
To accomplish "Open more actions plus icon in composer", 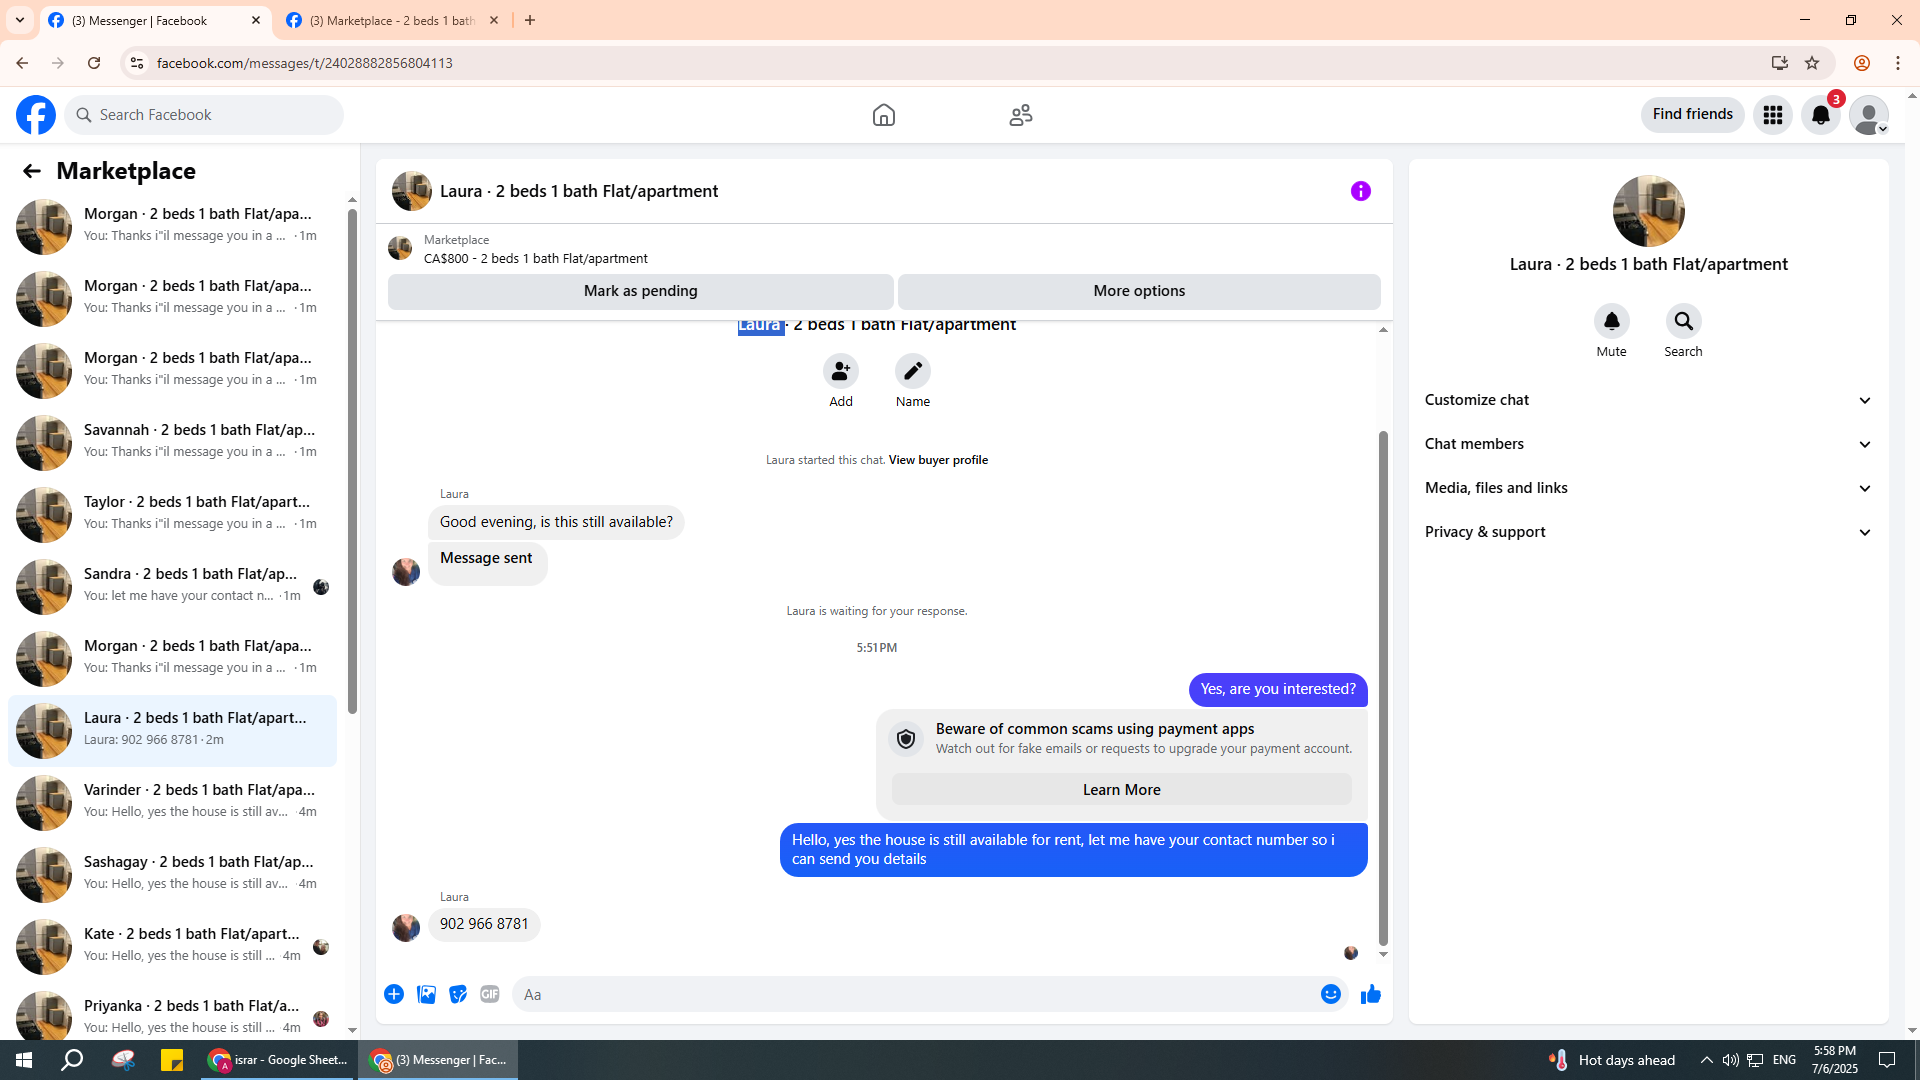I will (x=394, y=994).
